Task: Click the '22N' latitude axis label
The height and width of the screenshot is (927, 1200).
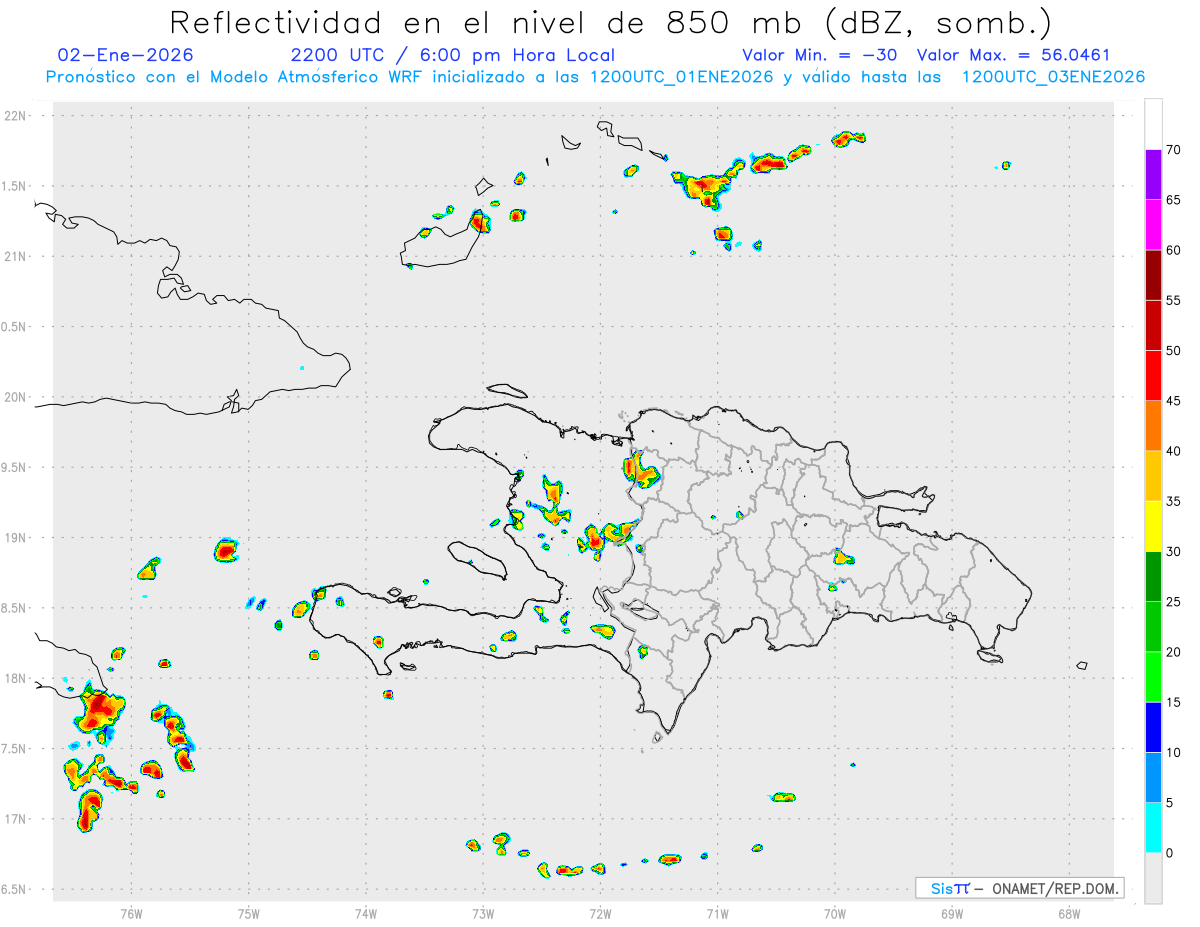Action: [x=17, y=116]
